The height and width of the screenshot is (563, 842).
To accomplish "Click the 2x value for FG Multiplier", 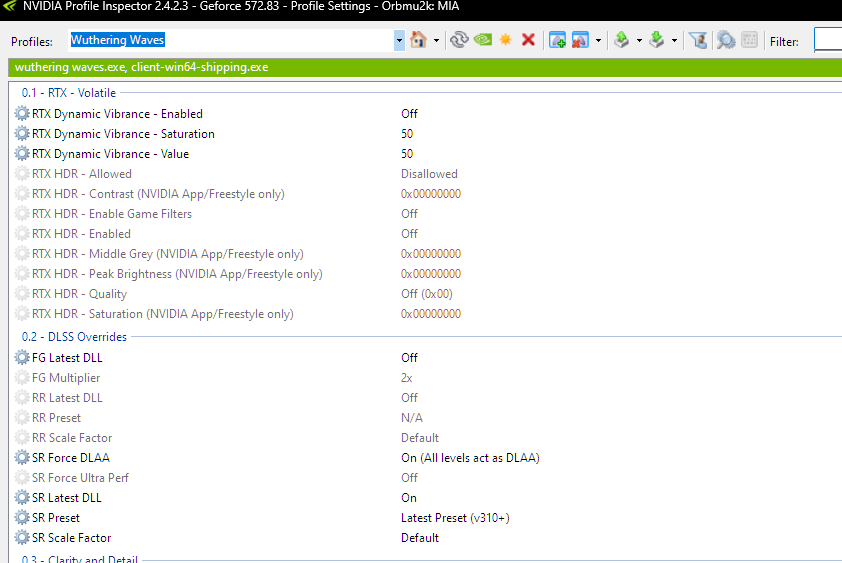I will [x=407, y=378].
